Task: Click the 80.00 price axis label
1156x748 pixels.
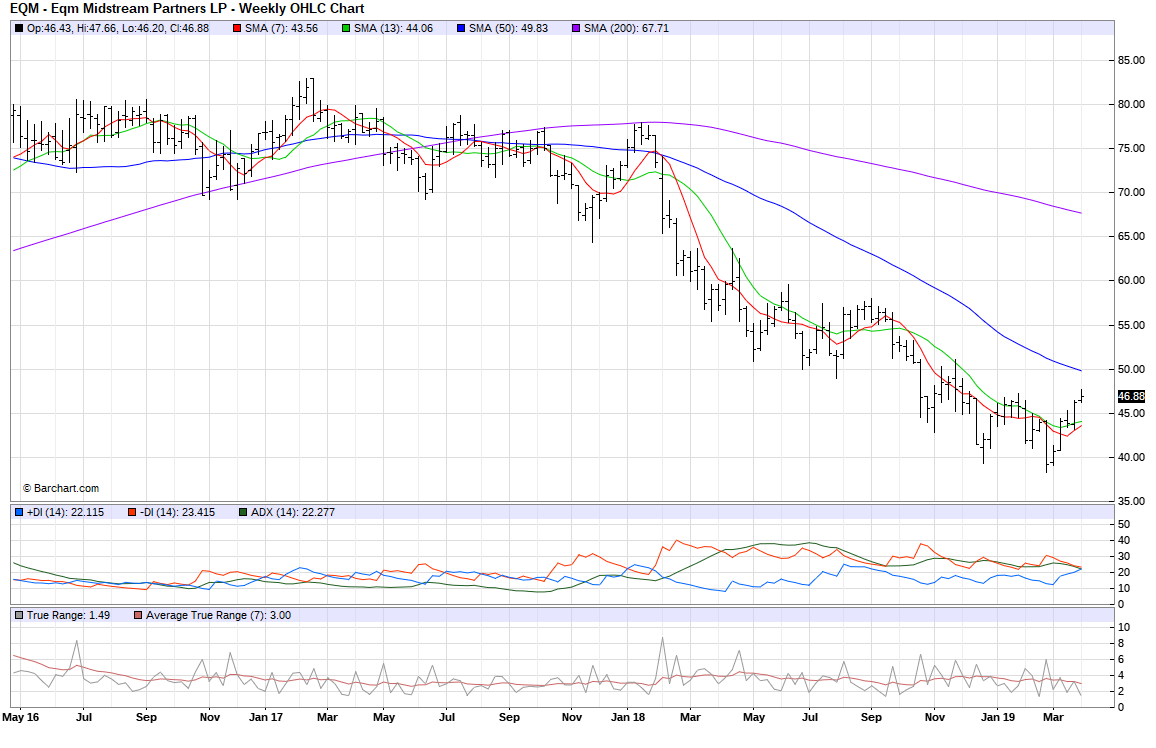Action: pos(1132,105)
